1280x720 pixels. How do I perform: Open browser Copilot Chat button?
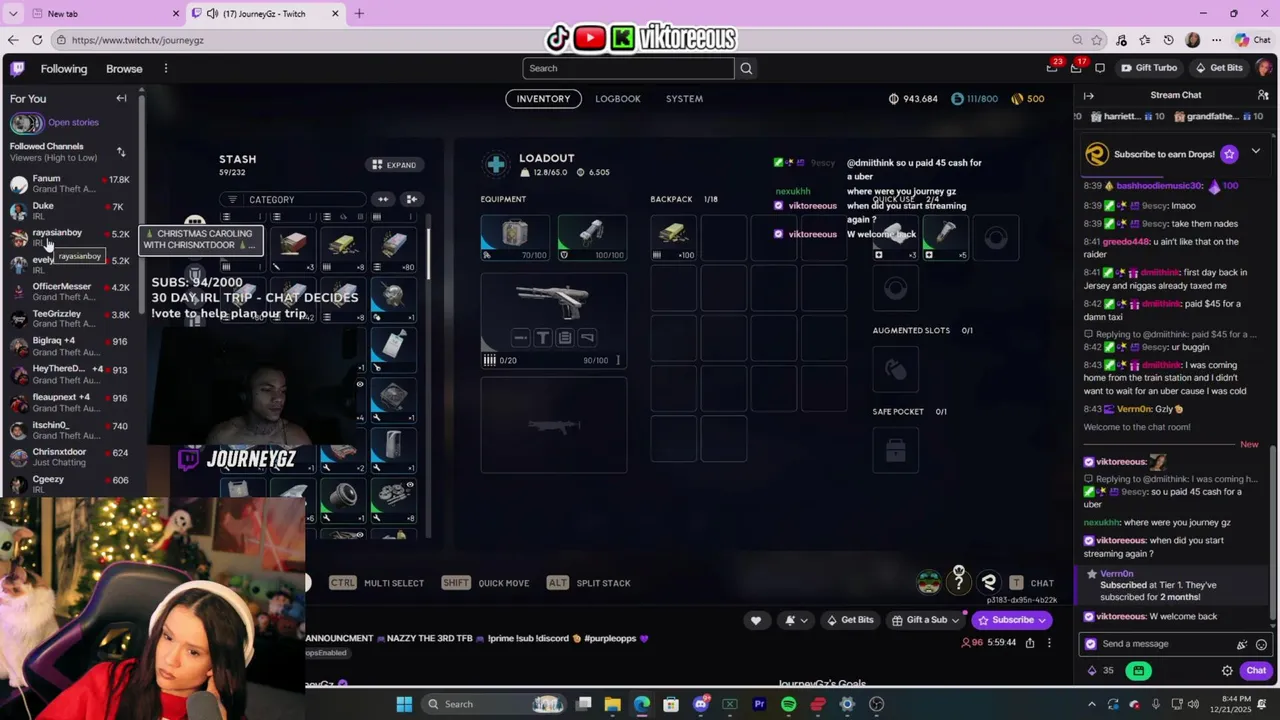point(1252,40)
